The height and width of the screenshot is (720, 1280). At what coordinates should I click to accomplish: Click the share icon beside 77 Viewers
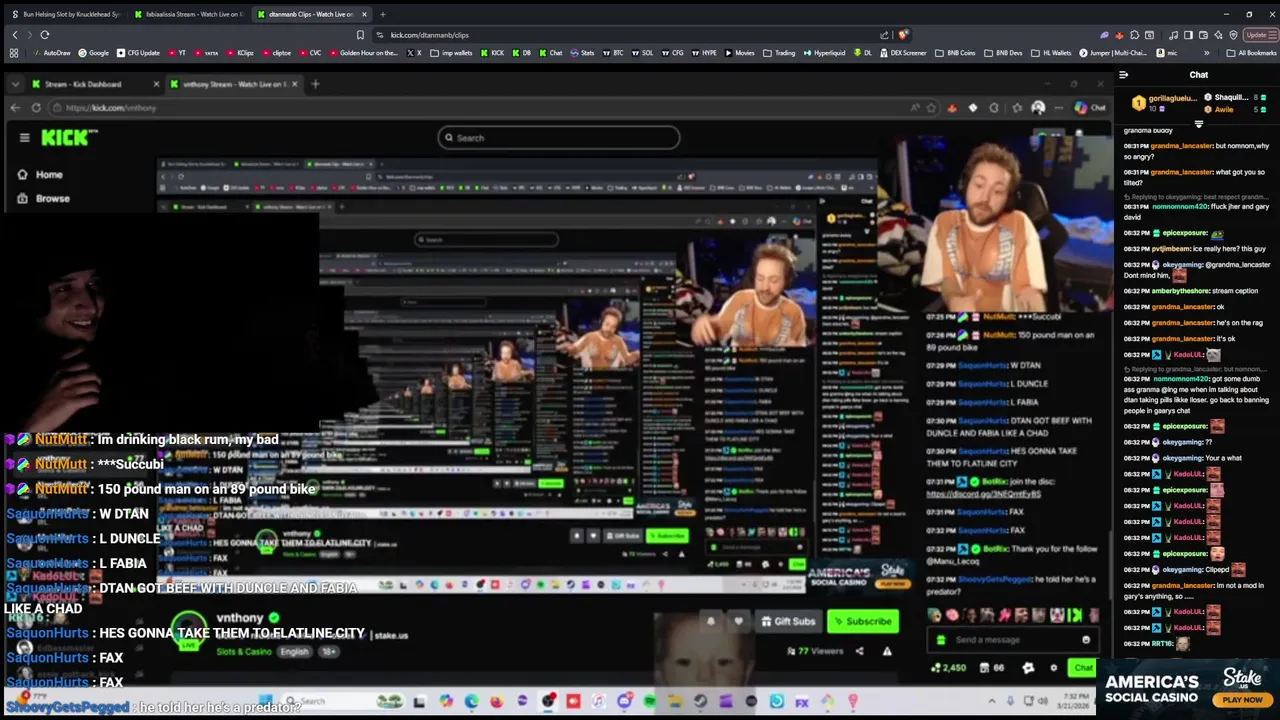click(859, 651)
